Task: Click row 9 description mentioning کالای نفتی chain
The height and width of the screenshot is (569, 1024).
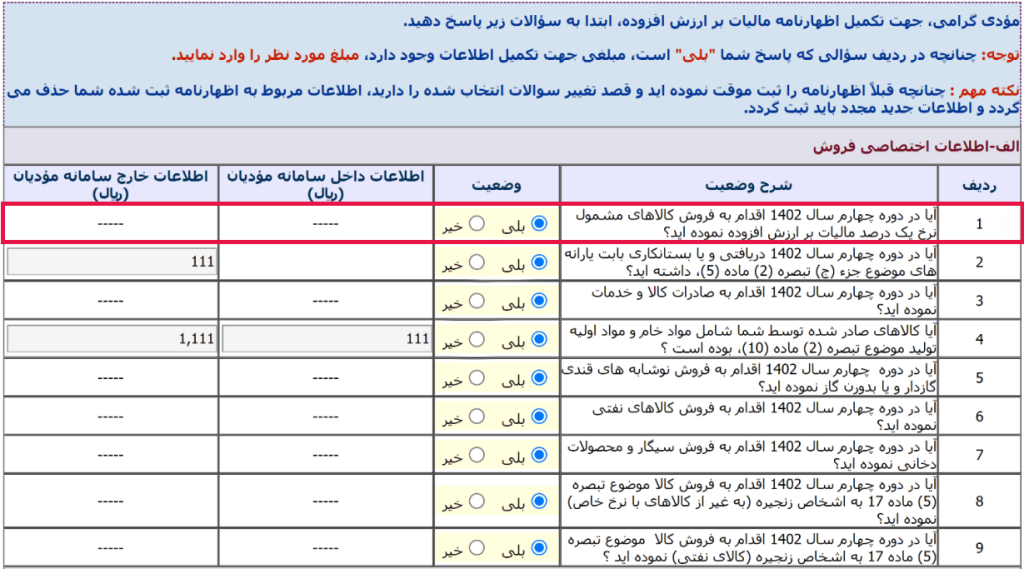Action: [x=752, y=548]
